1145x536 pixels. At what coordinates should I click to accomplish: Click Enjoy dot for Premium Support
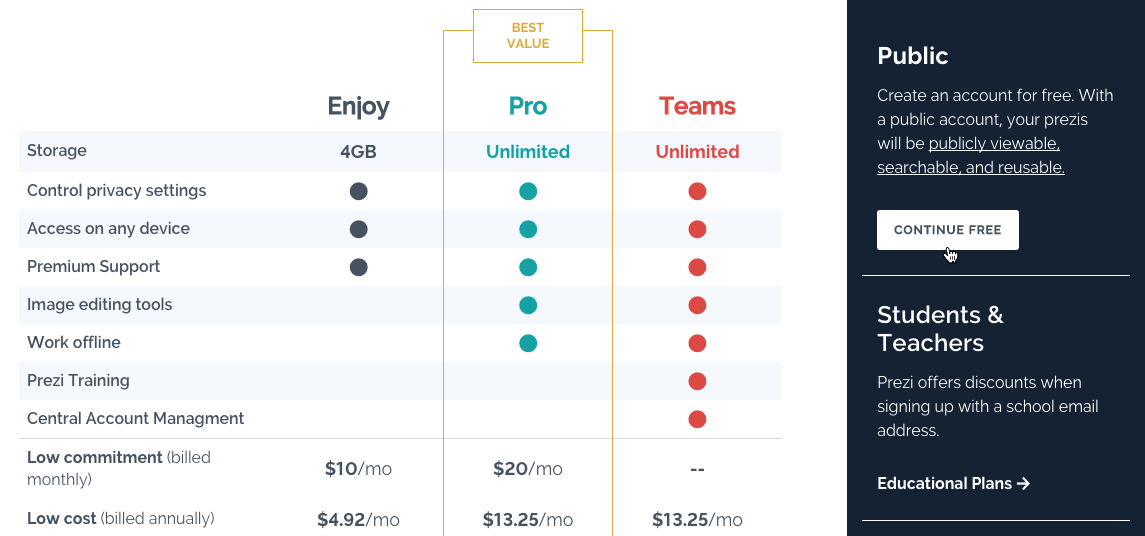click(358, 267)
